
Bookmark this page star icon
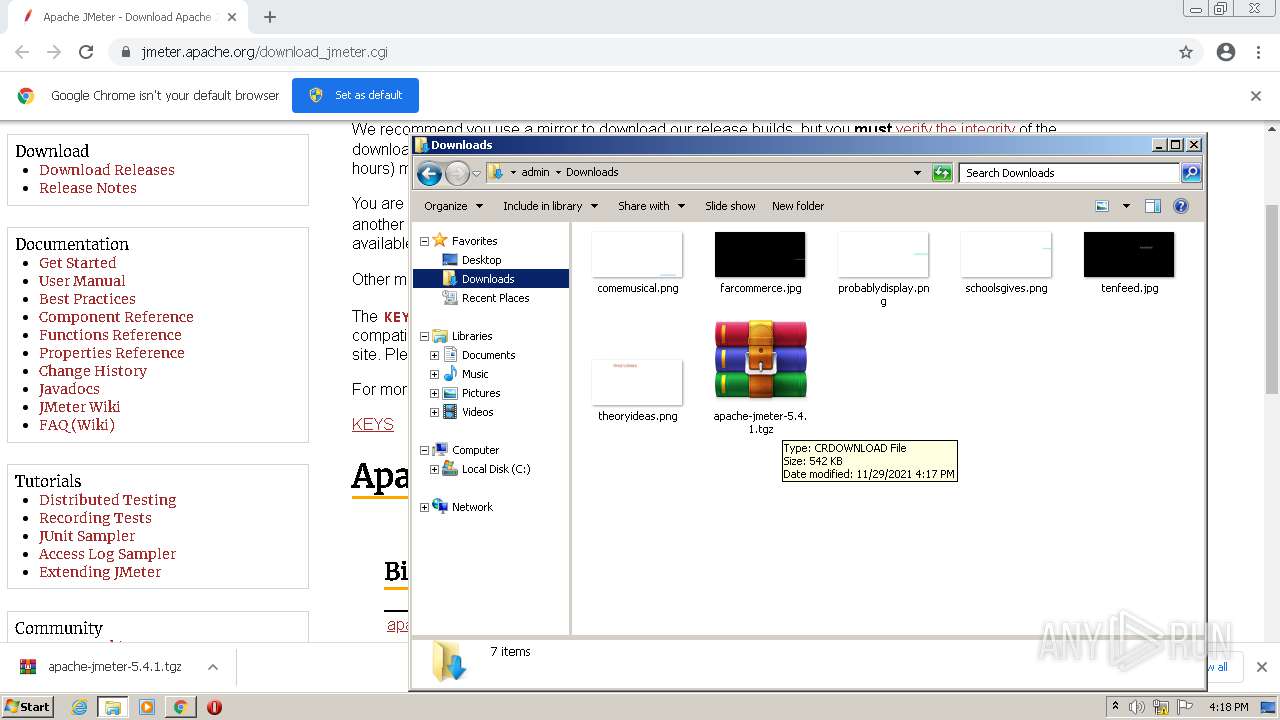click(x=1186, y=52)
